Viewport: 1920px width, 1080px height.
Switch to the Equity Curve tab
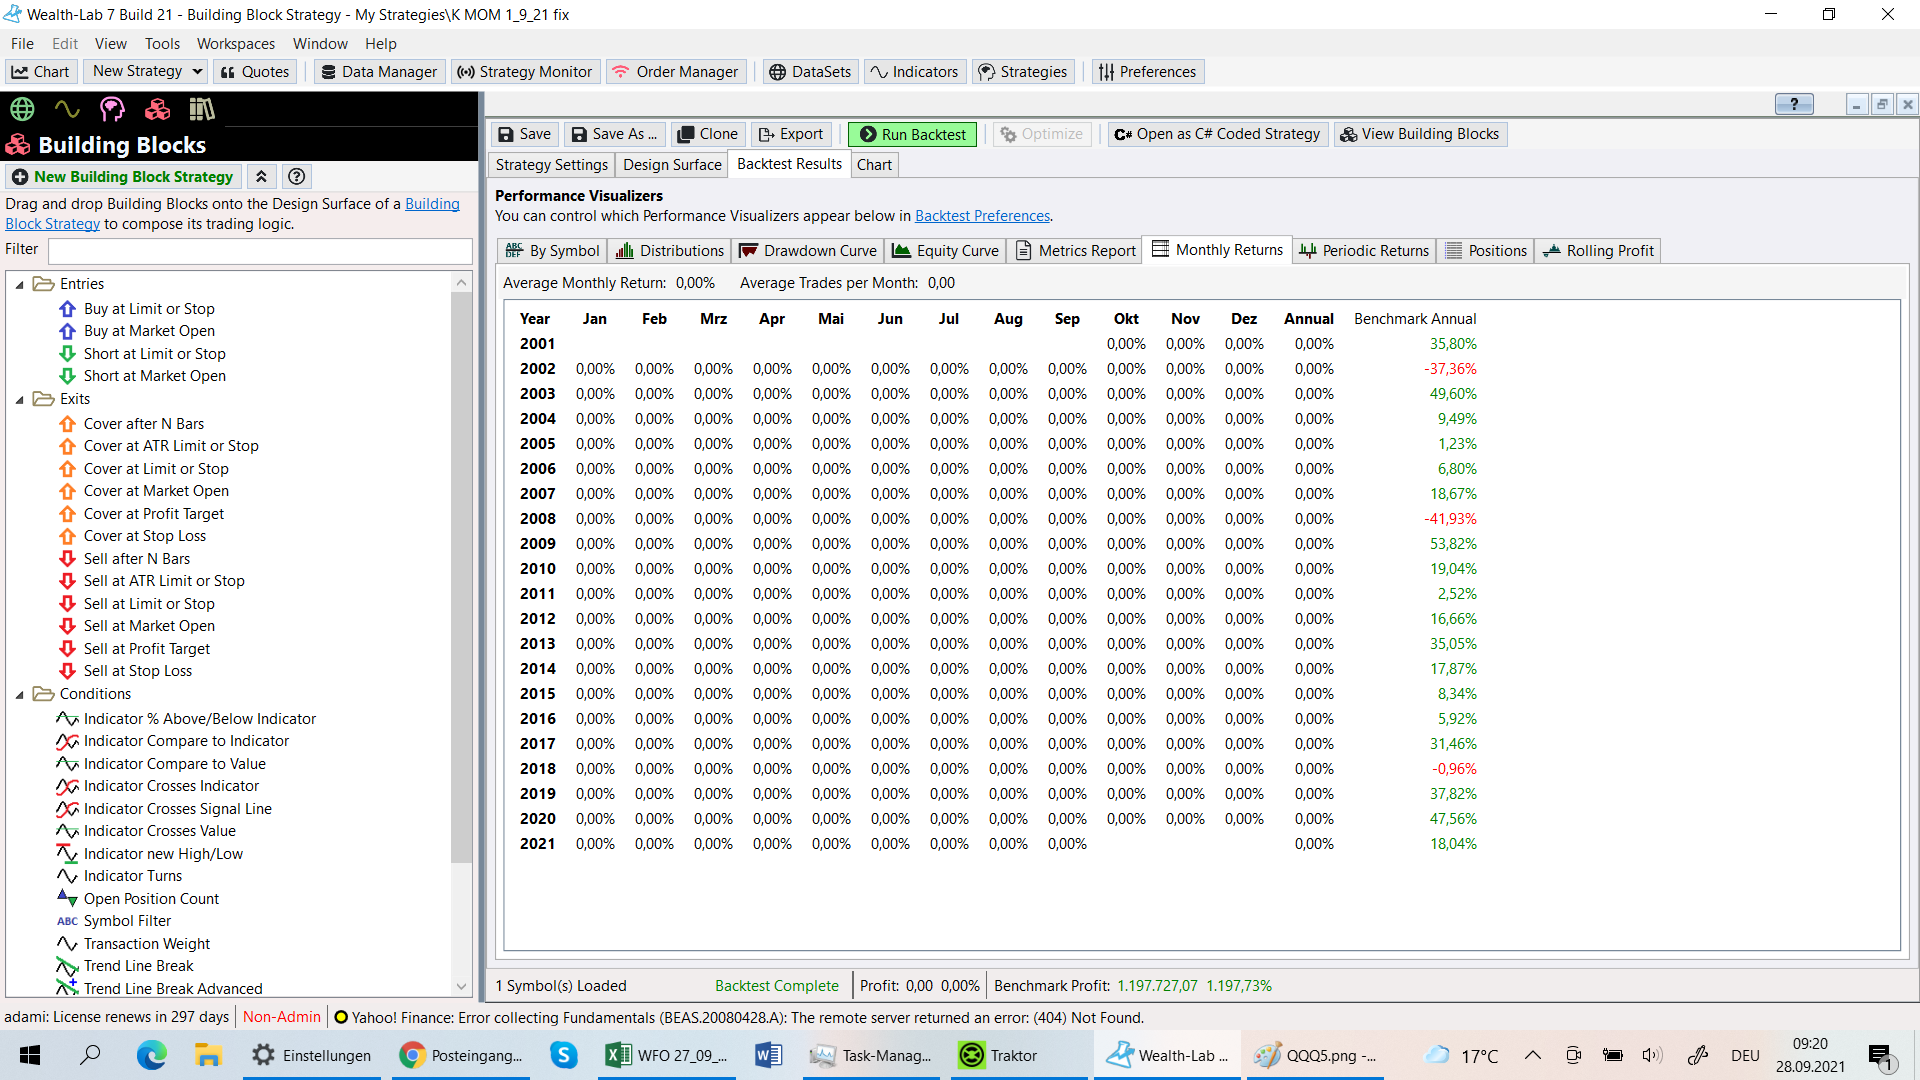(x=946, y=251)
